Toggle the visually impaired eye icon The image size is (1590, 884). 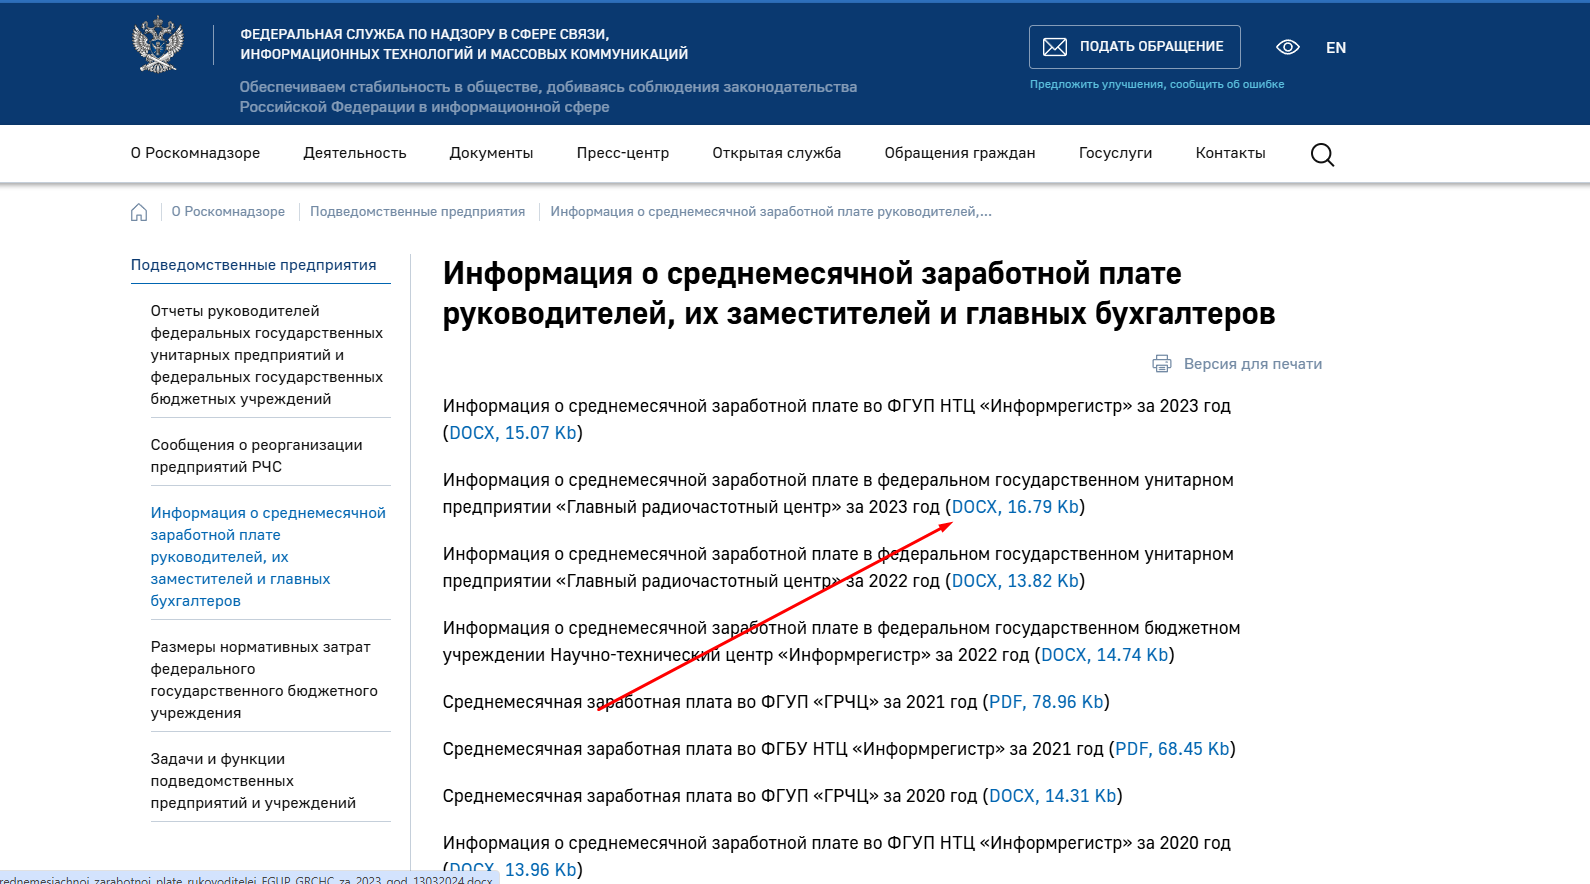1288,47
